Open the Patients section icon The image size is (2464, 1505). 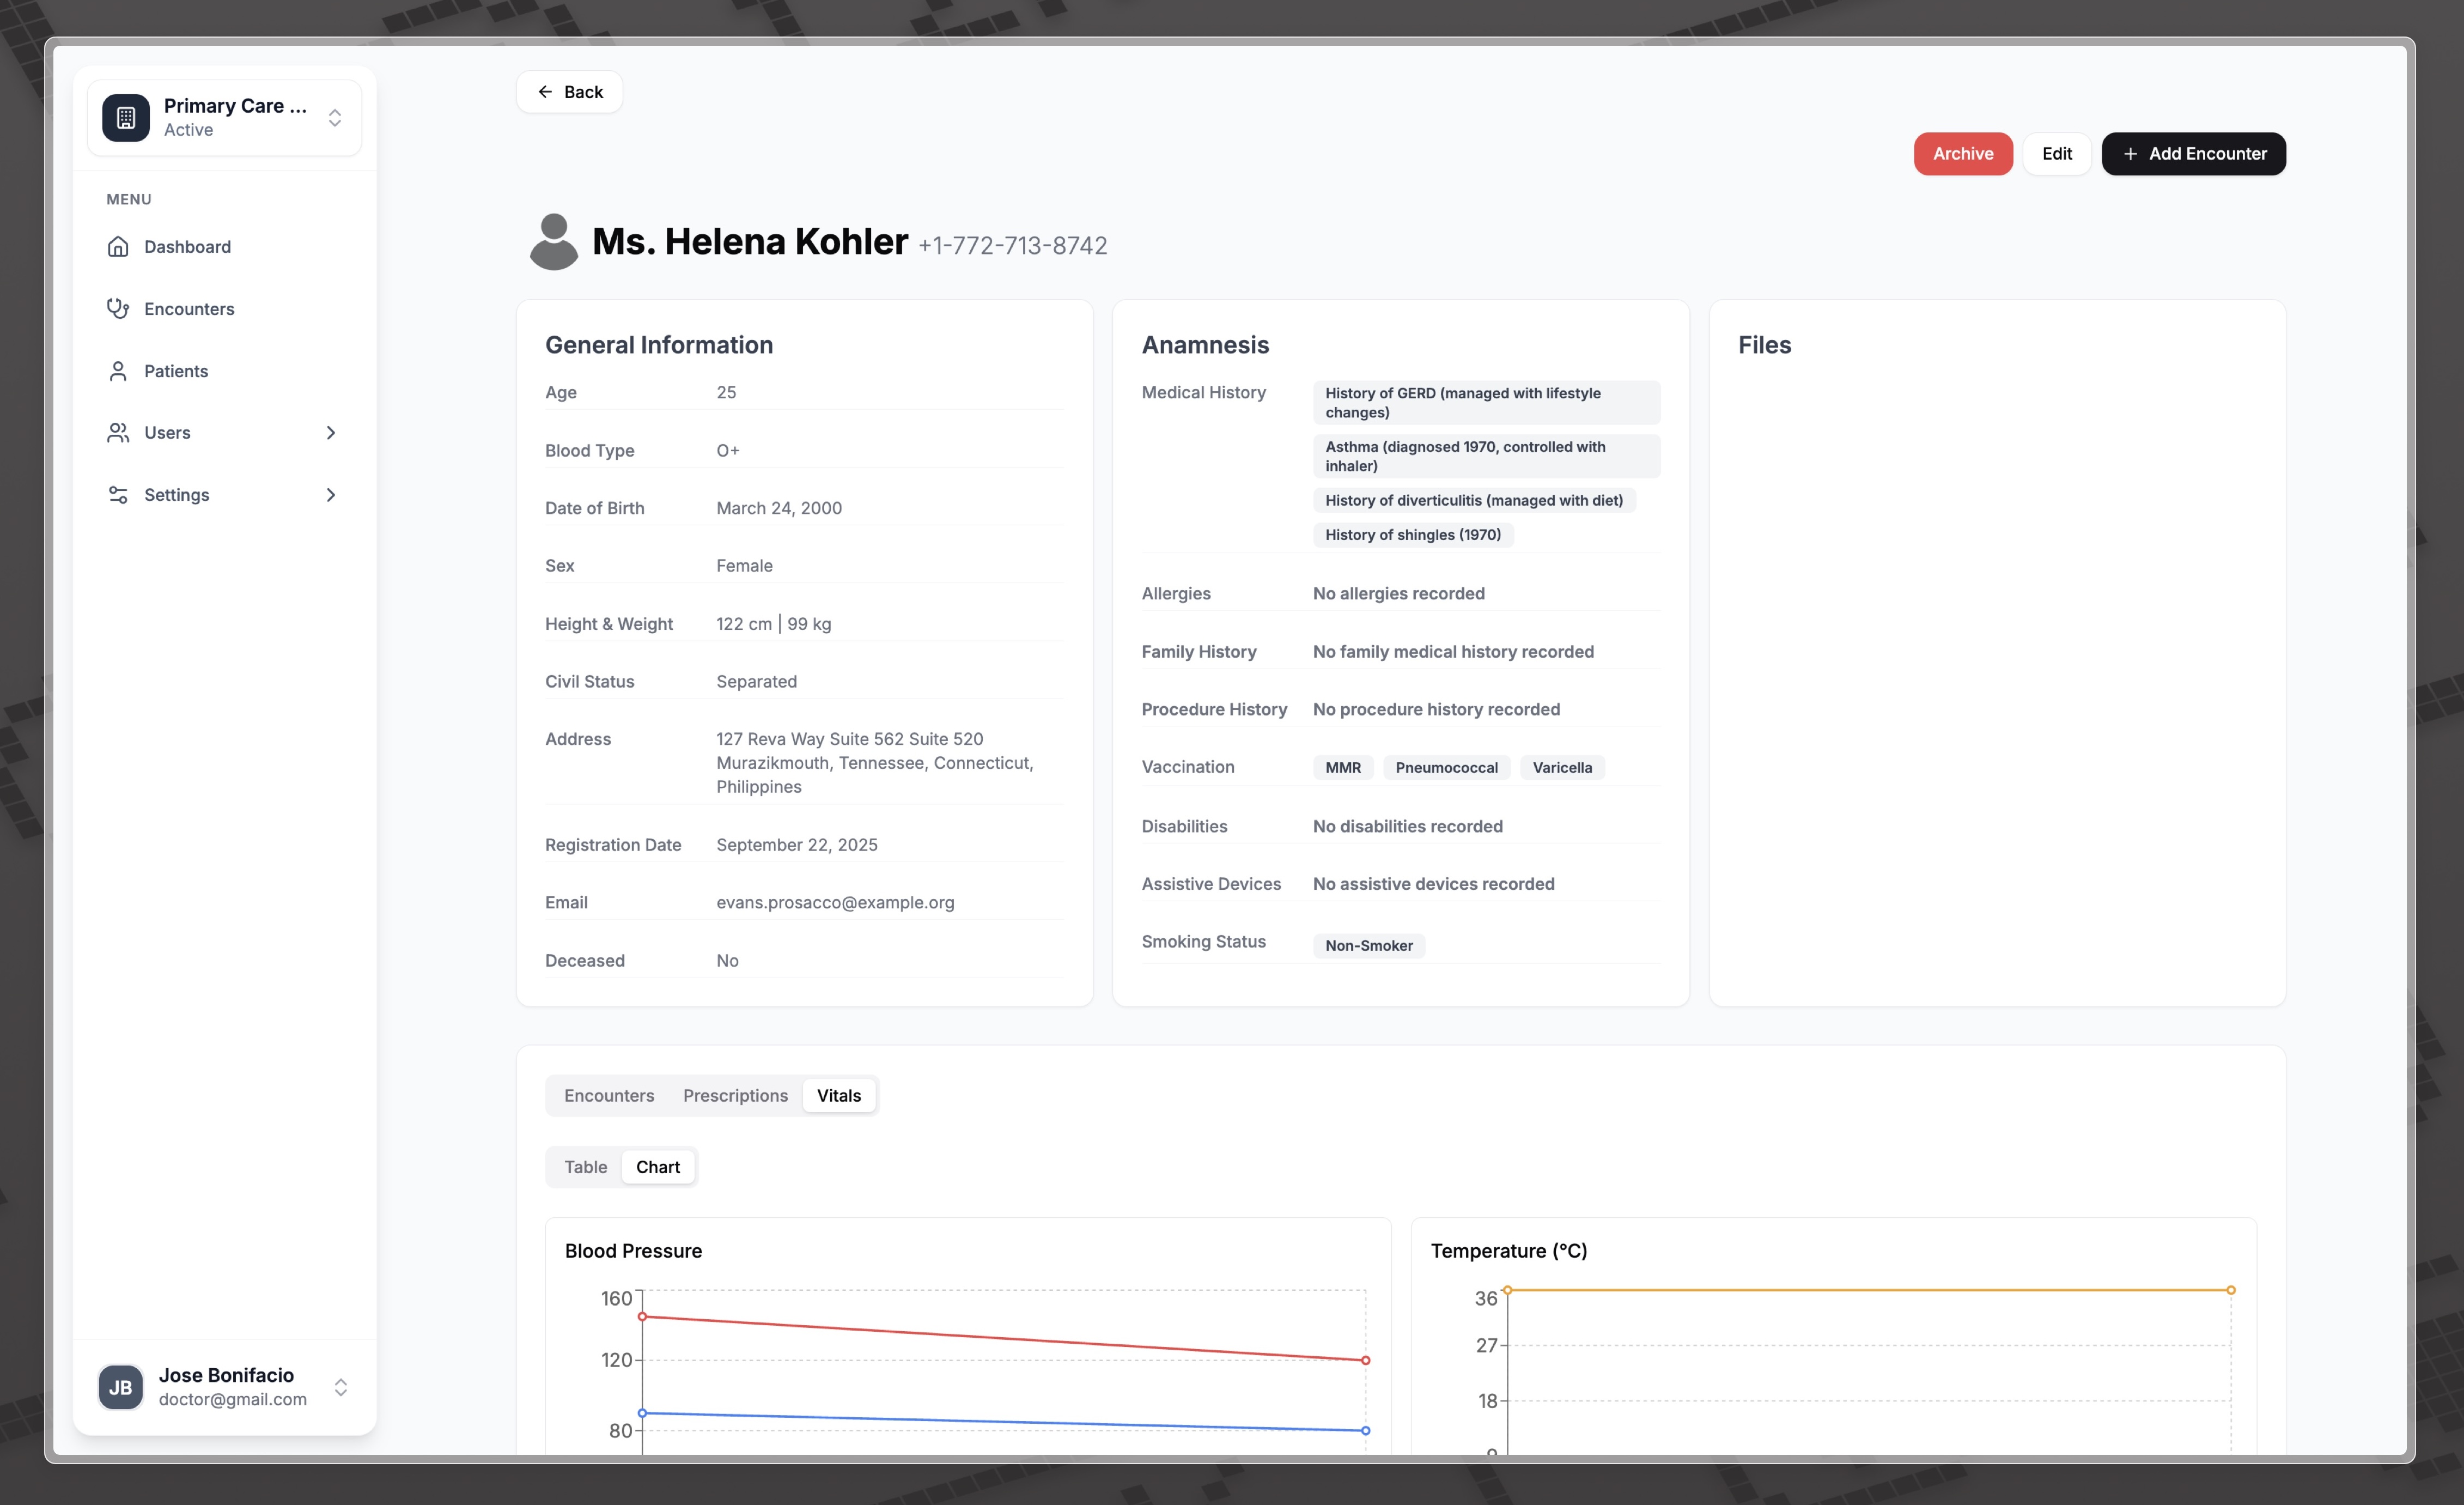(x=118, y=370)
